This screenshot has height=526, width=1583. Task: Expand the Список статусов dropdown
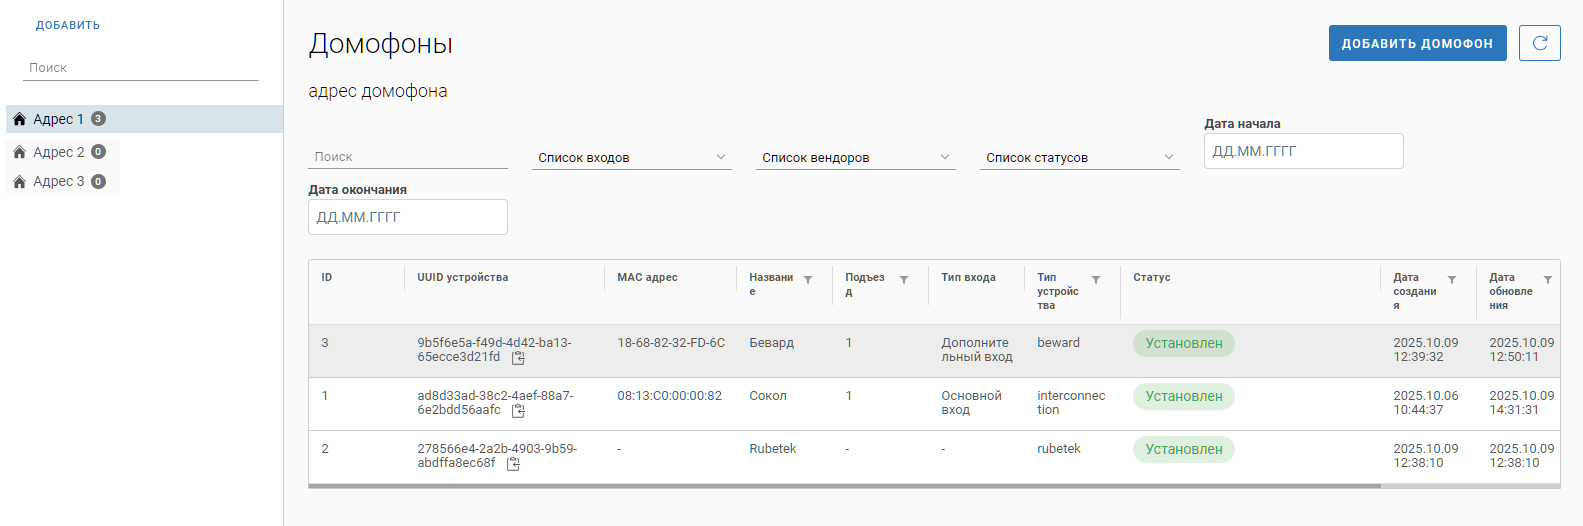1079,158
